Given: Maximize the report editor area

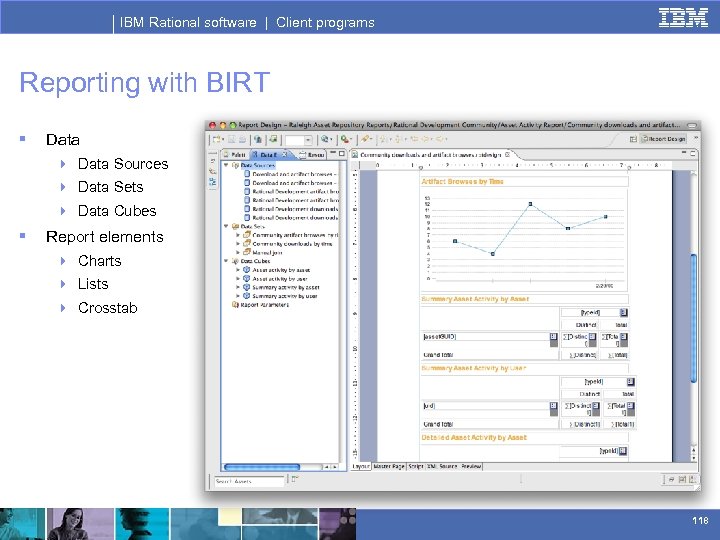Looking at the screenshot, I should 693,153.
